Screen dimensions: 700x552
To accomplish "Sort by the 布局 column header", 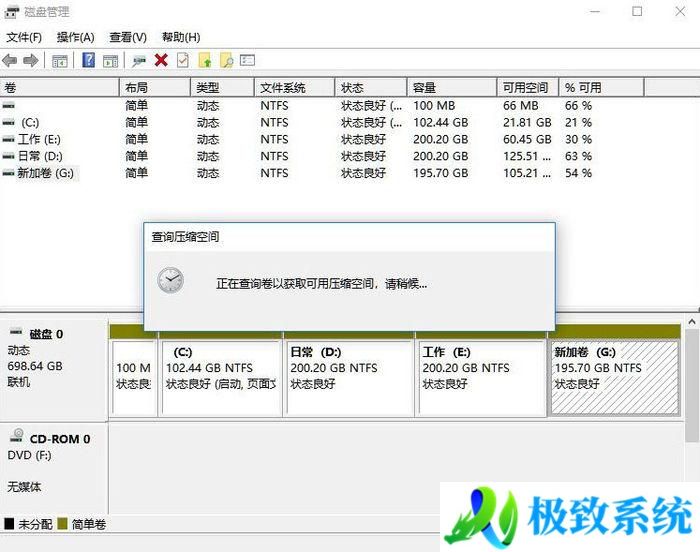I will pyautogui.click(x=155, y=88).
